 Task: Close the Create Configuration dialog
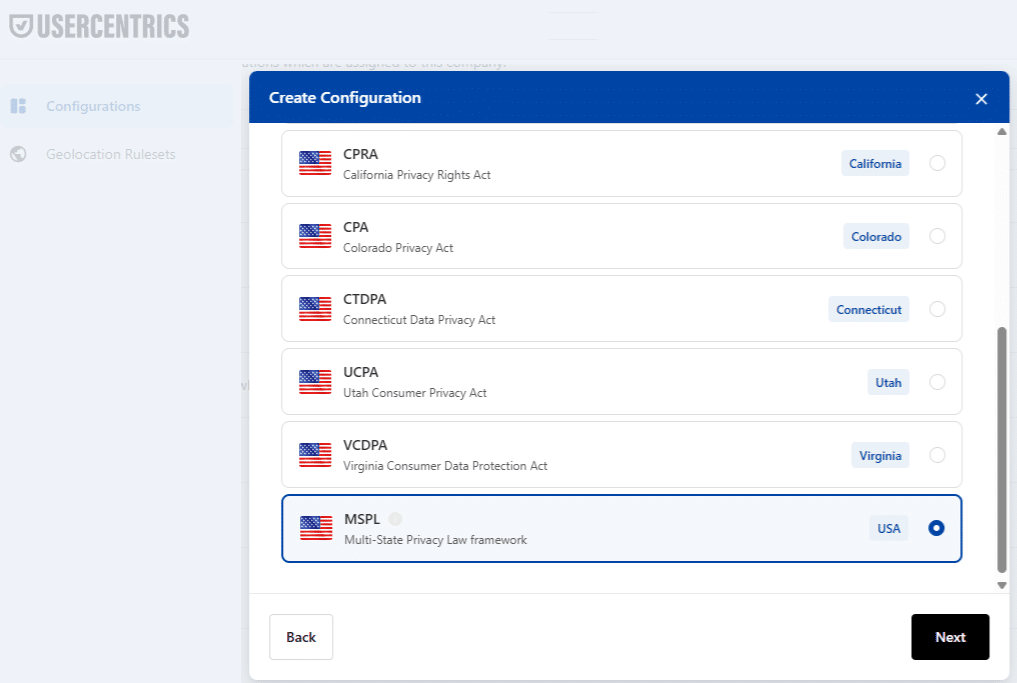(x=981, y=99)
